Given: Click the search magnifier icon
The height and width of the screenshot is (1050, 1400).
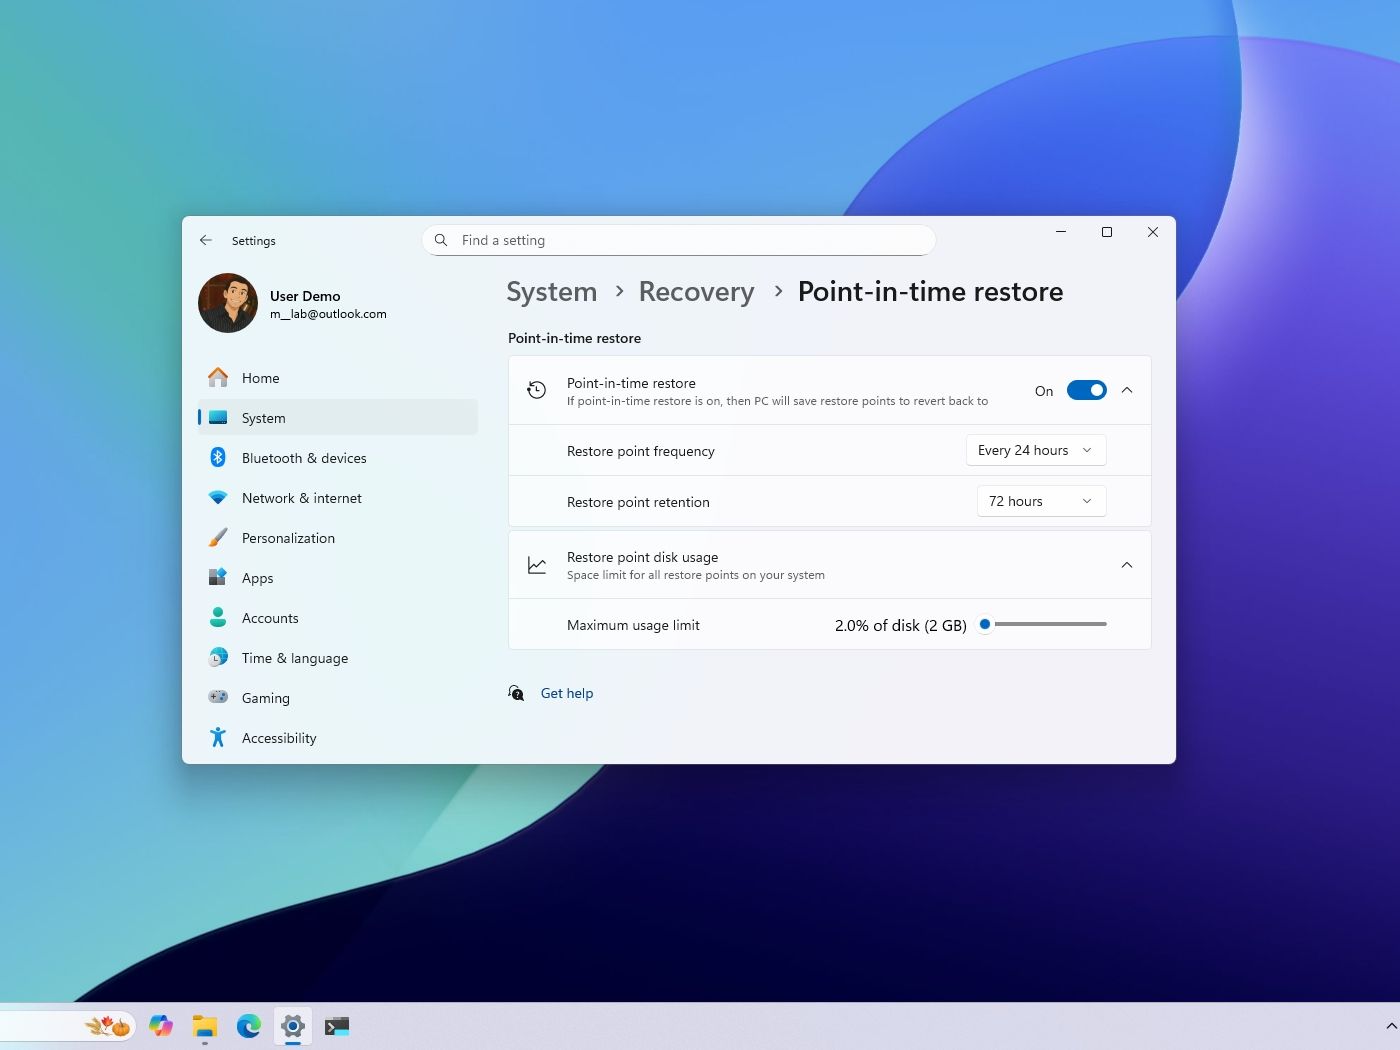Looking at the screenshot, I should click(441, 240).
